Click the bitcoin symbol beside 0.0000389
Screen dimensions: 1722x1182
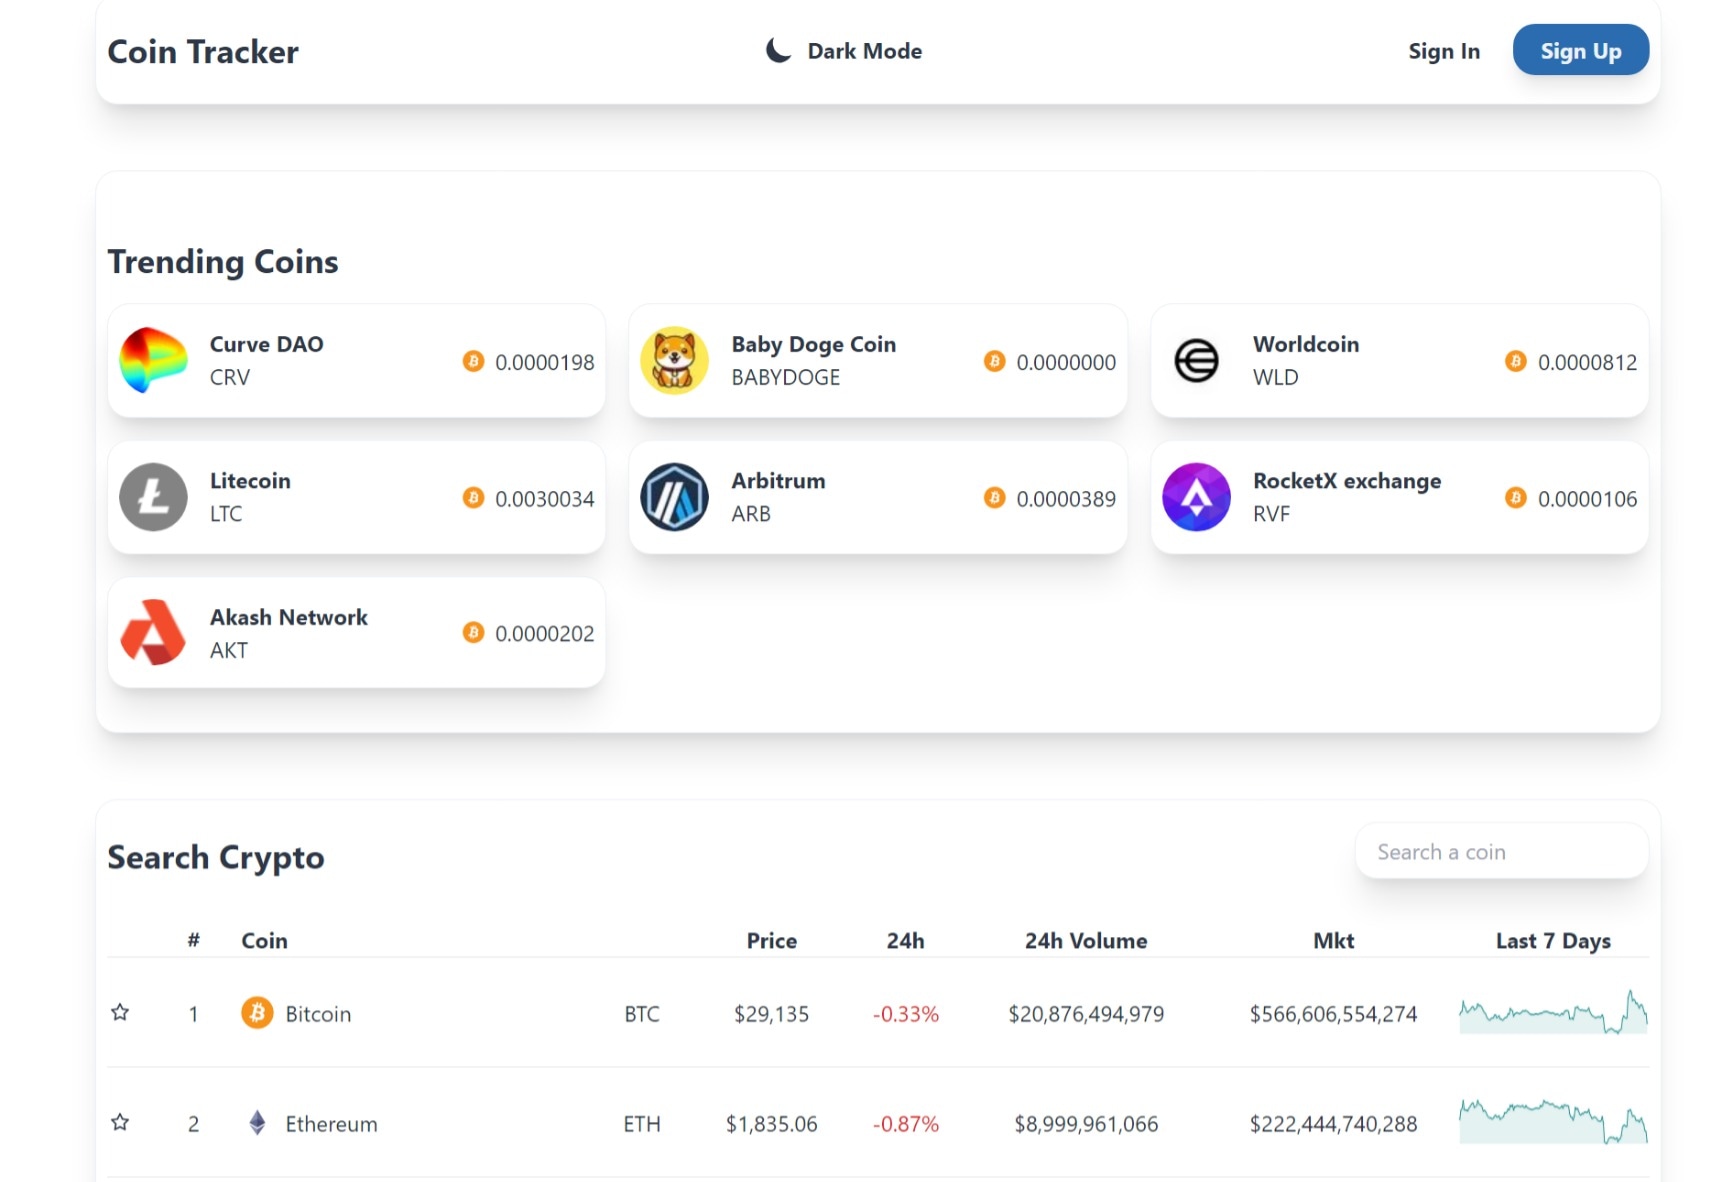(994, 497)
